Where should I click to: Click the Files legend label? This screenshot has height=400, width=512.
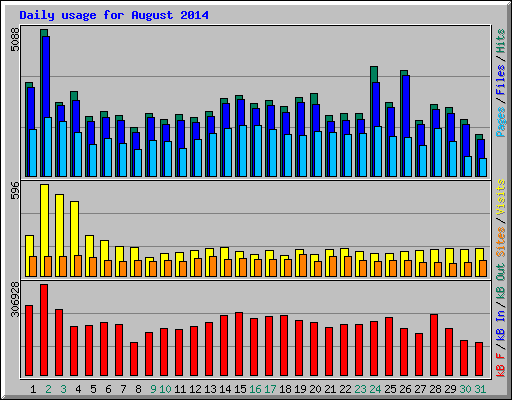click(x=500, y=79)
